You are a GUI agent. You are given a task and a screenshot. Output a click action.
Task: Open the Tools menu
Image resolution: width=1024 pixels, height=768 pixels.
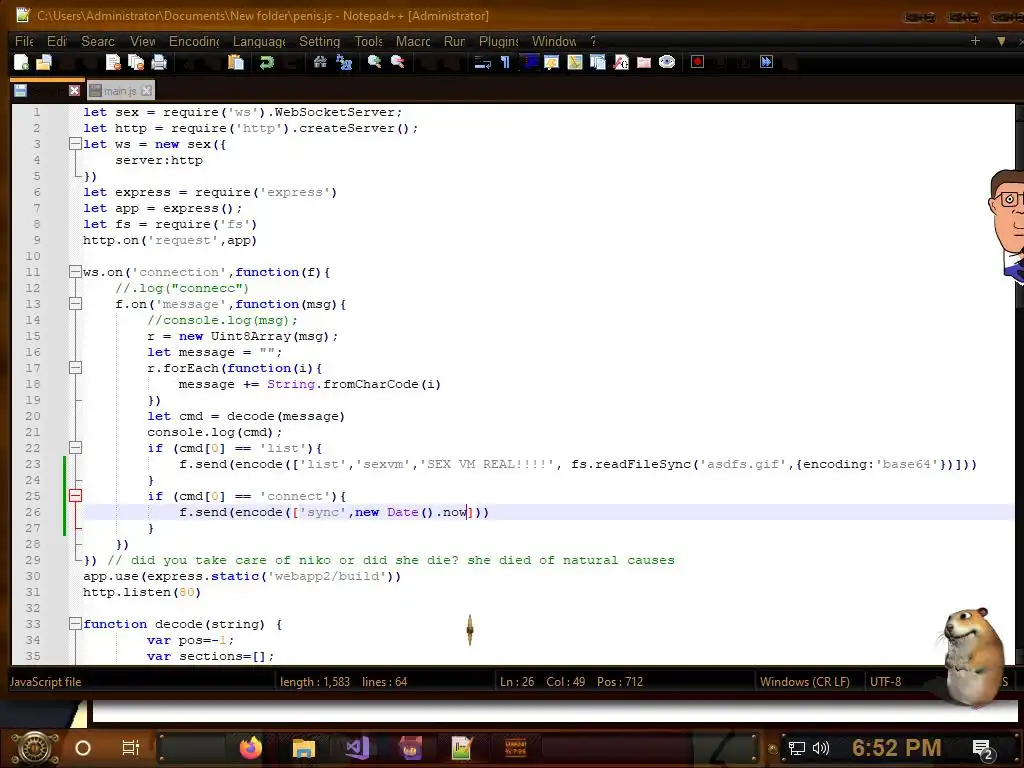point(368,41)
